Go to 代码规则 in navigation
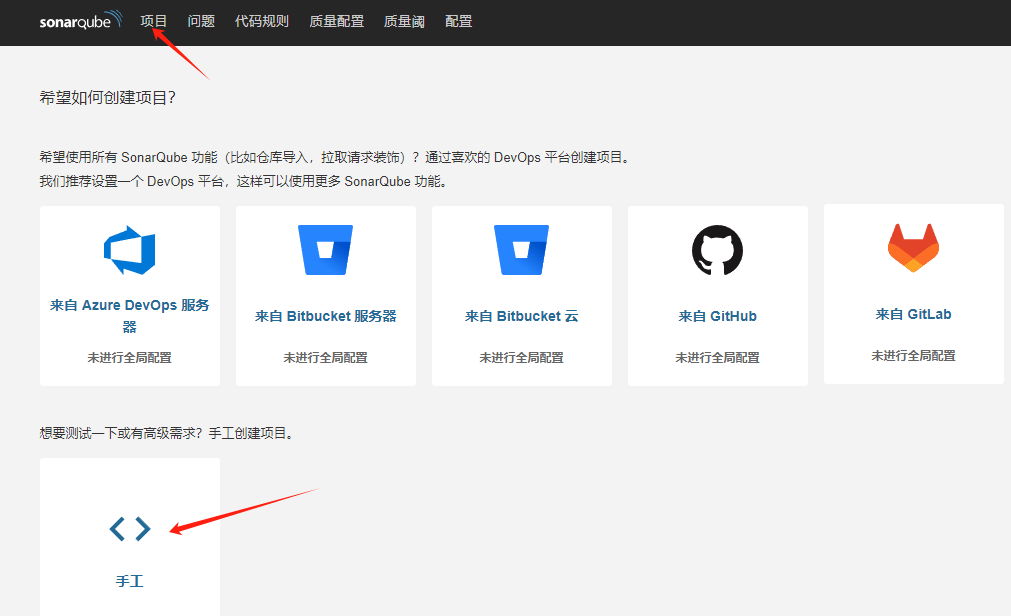Image resolution: width=1011 pixels, height=616 pixels. pos(262,21)
